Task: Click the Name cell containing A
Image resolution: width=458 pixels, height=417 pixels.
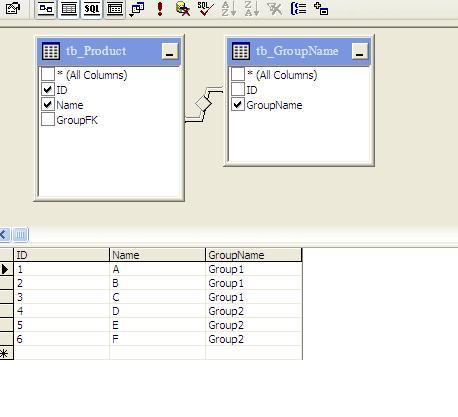Action: pos(157,269)
